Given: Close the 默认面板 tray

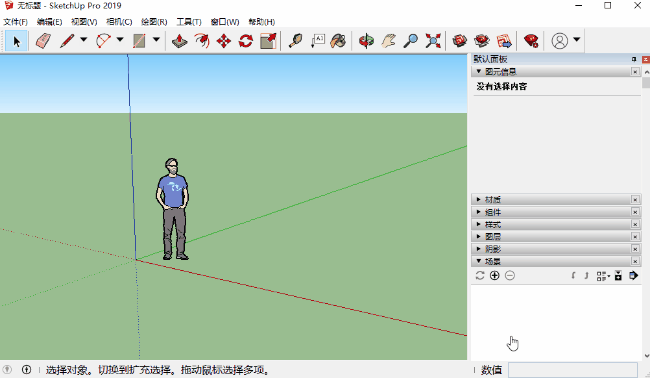Looking at the screenshot, I should pyautogui.click(x=645, y=60).
